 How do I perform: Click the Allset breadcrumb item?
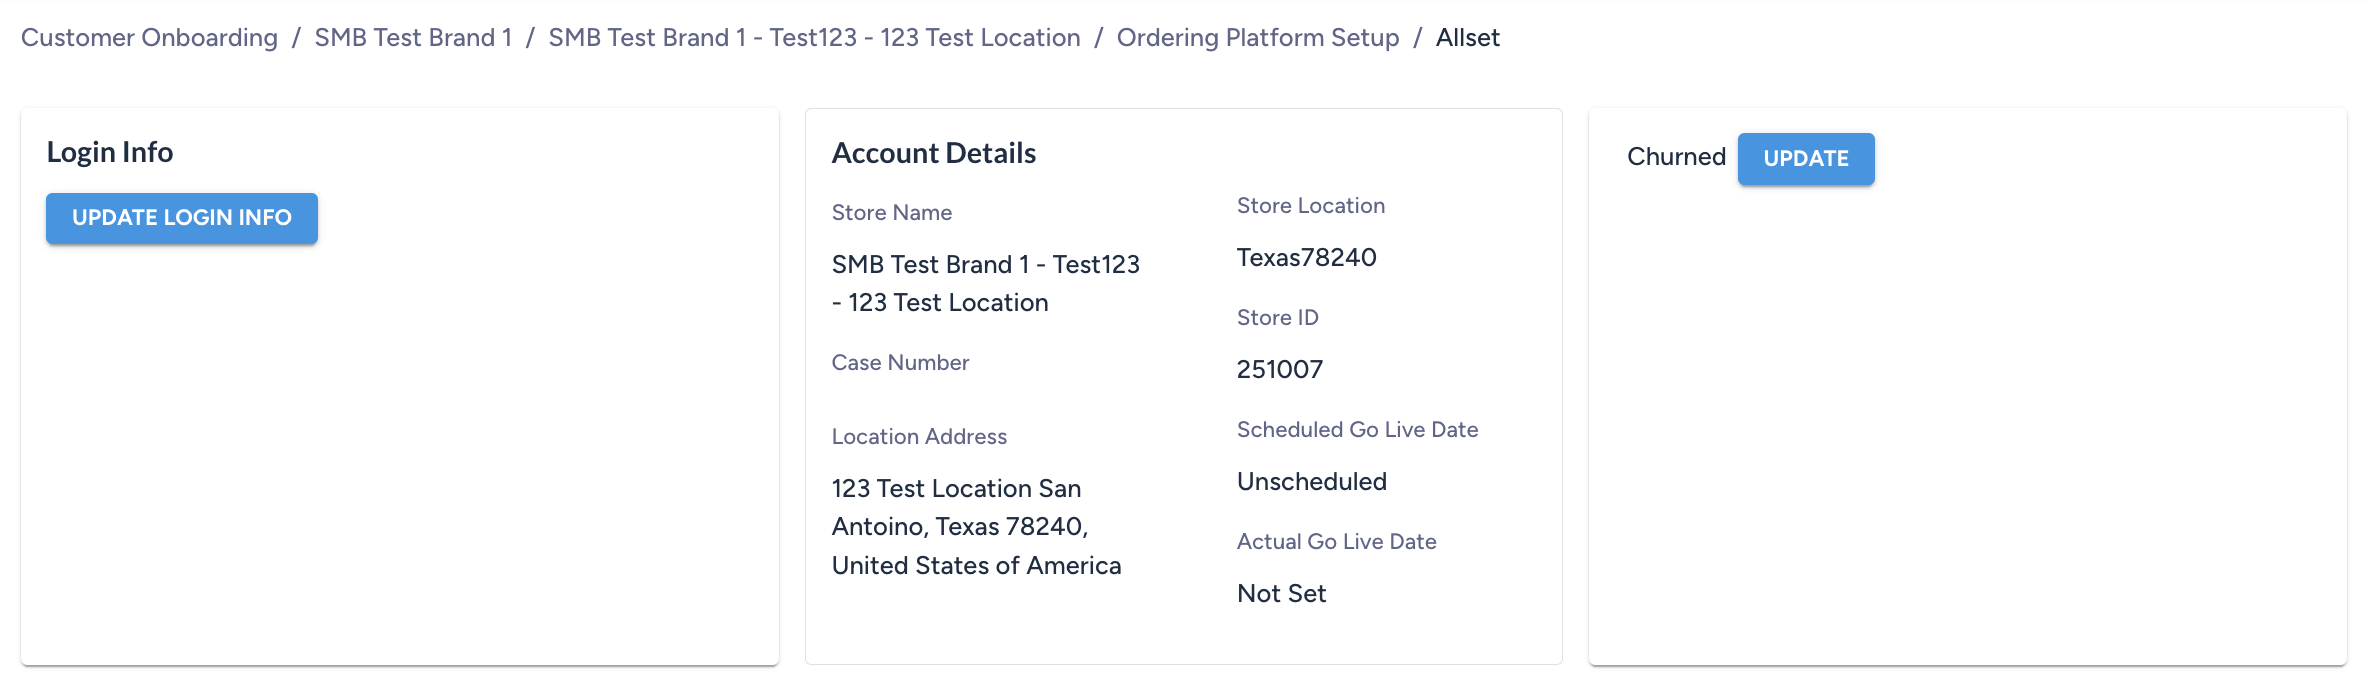1467,38
